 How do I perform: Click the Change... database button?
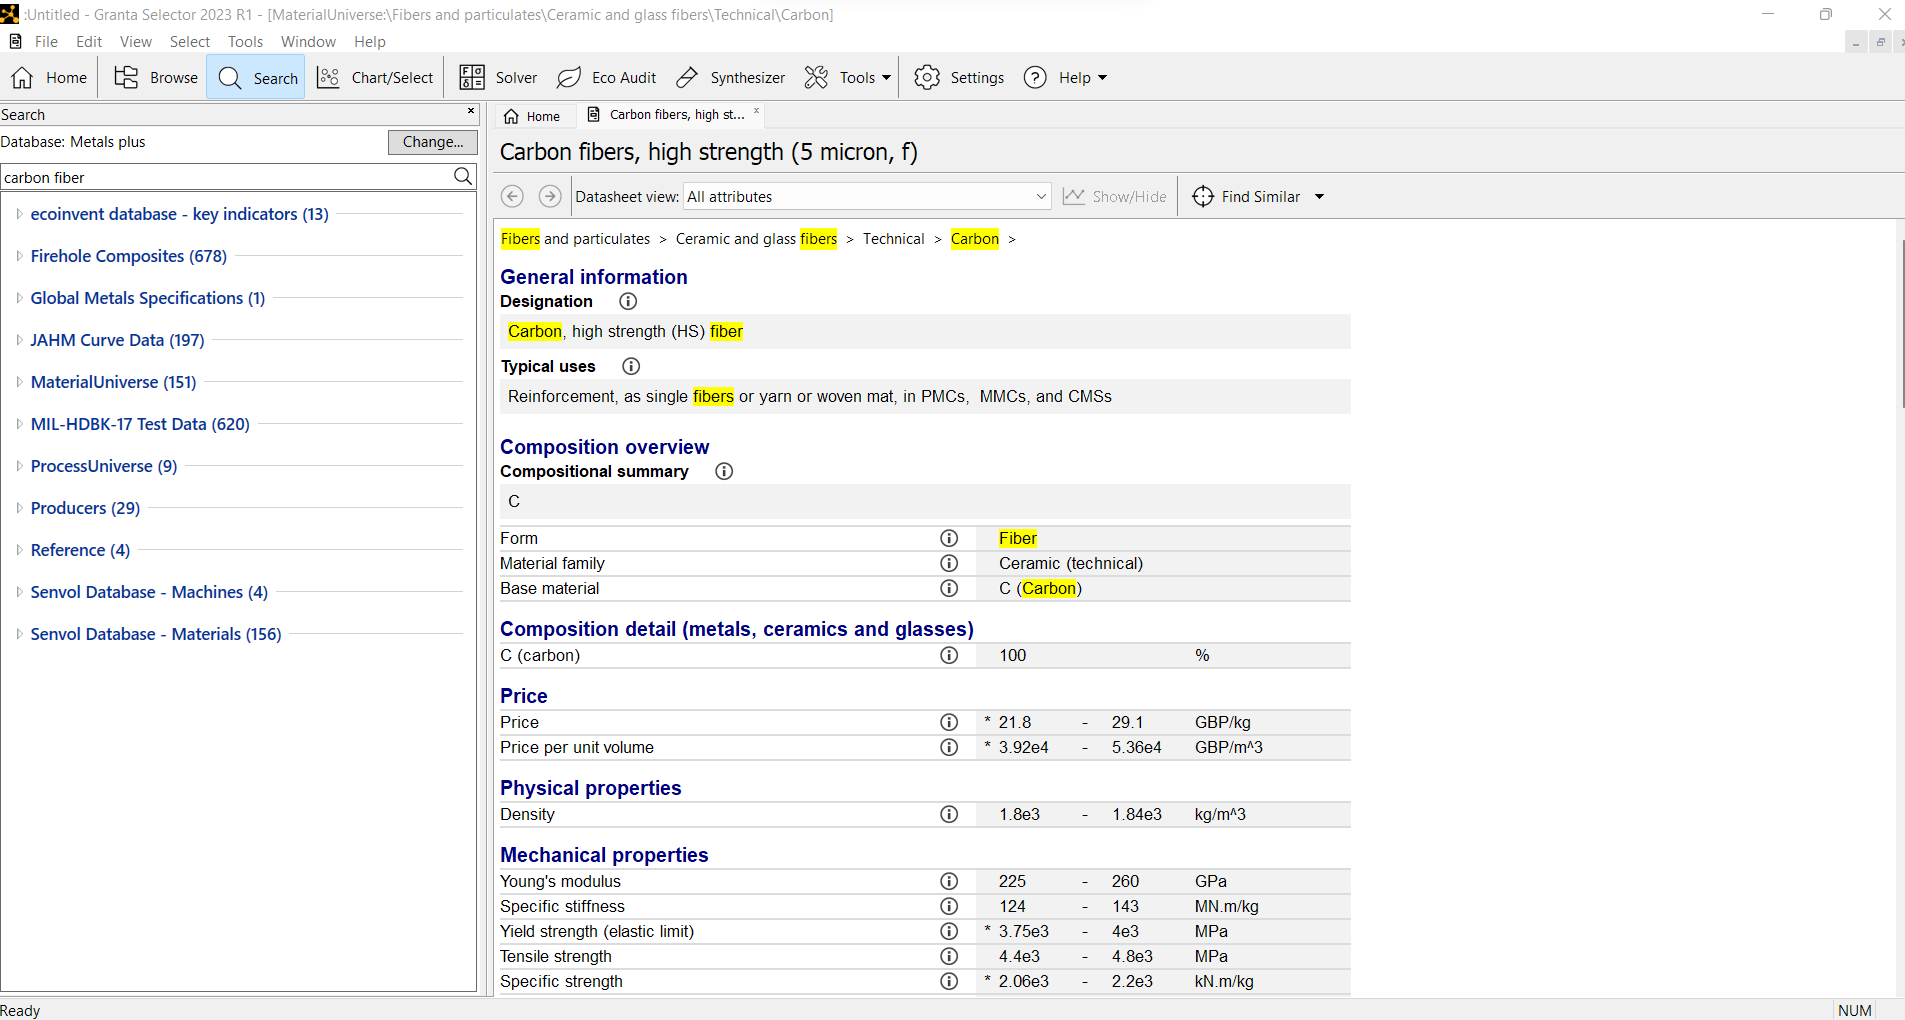[x=432, y=142]
